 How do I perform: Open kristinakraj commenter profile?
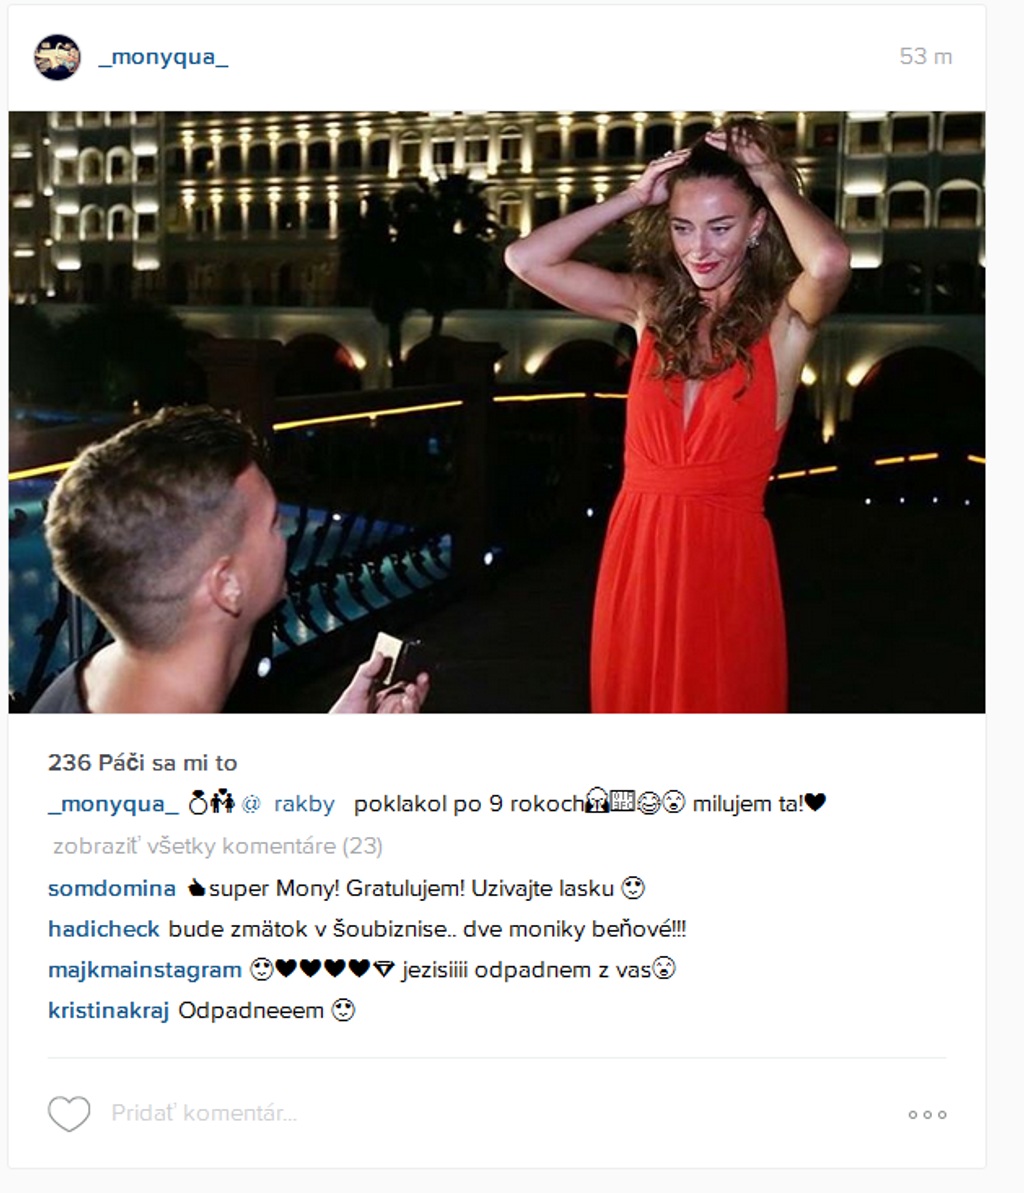click(x=108, y=1011)
